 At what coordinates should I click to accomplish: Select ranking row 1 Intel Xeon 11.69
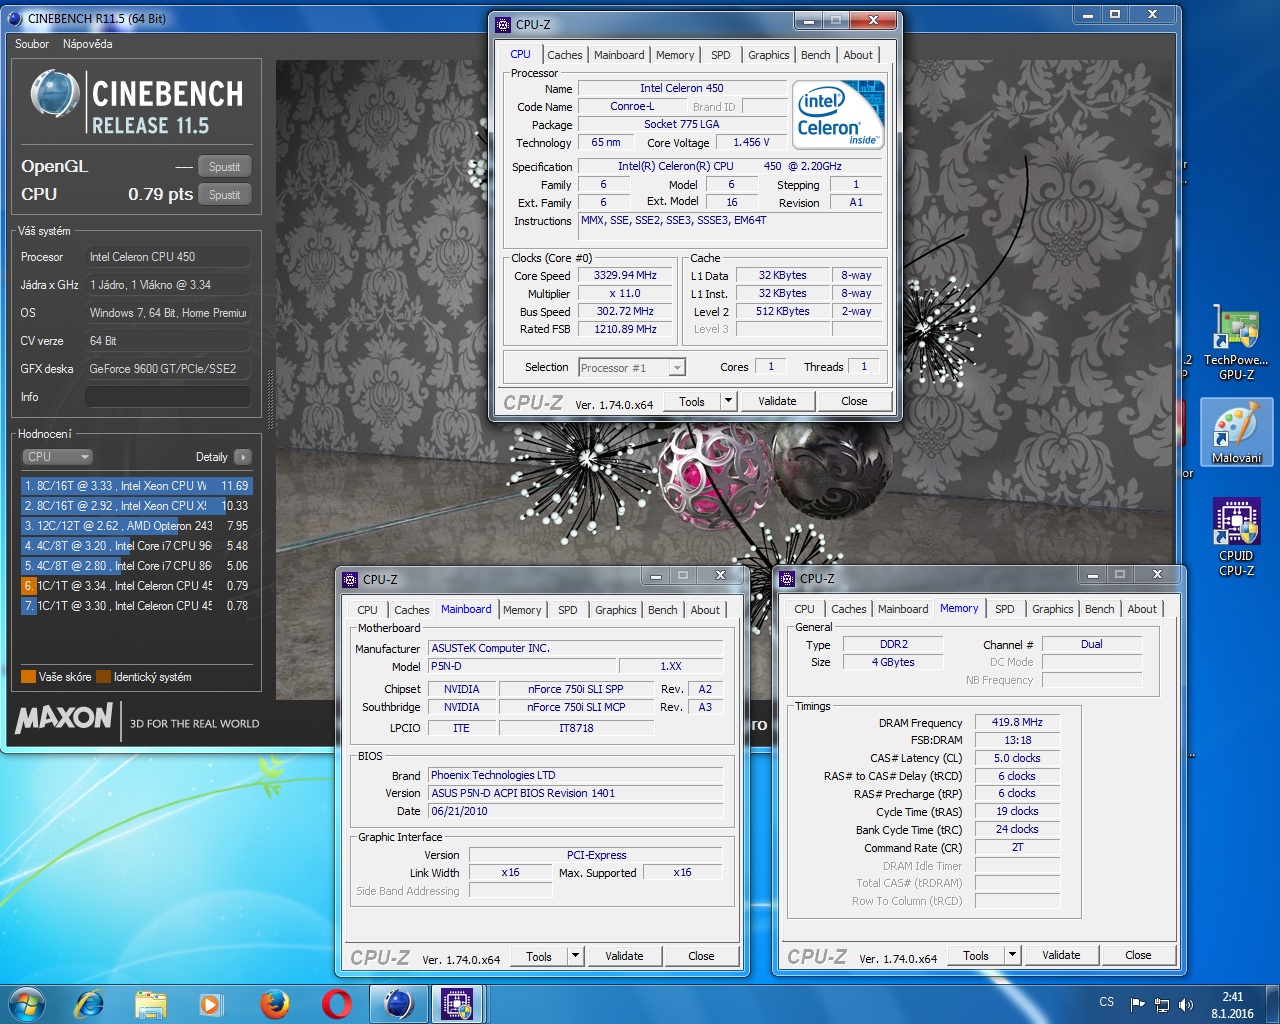[136, 486]
